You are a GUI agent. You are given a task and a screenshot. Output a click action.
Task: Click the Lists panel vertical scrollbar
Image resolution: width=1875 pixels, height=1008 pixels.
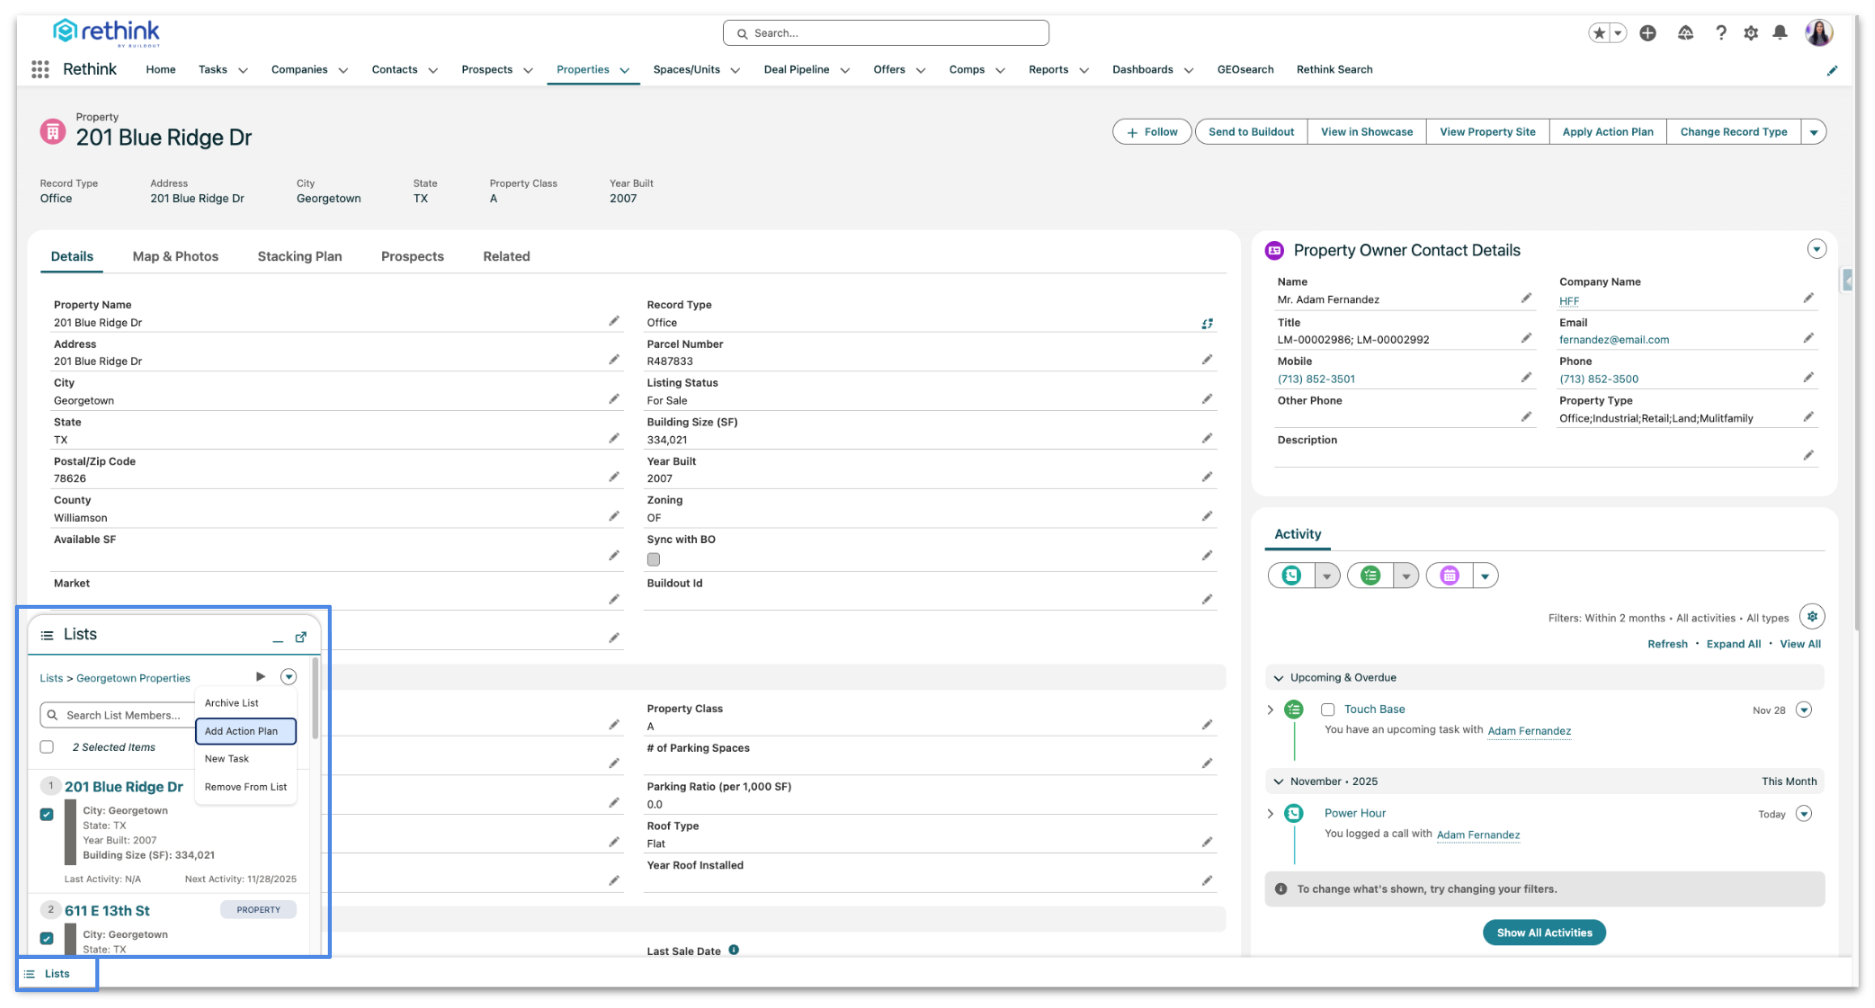(x=315, y=698)
